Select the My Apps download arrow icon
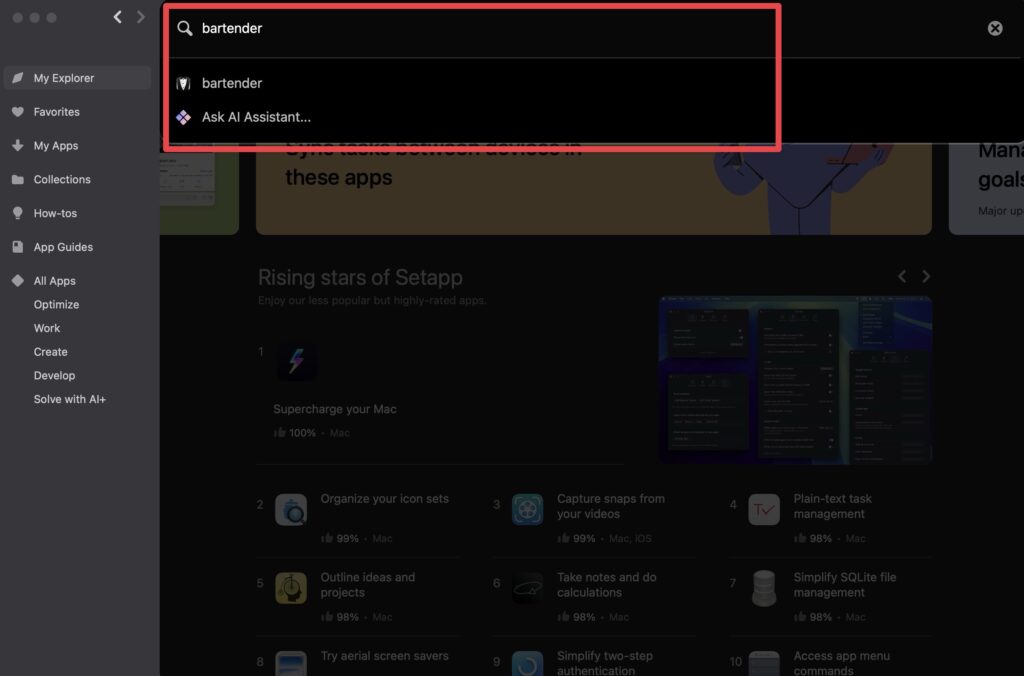The height and width of the screenshot is (676, 1024). [18, 145]
